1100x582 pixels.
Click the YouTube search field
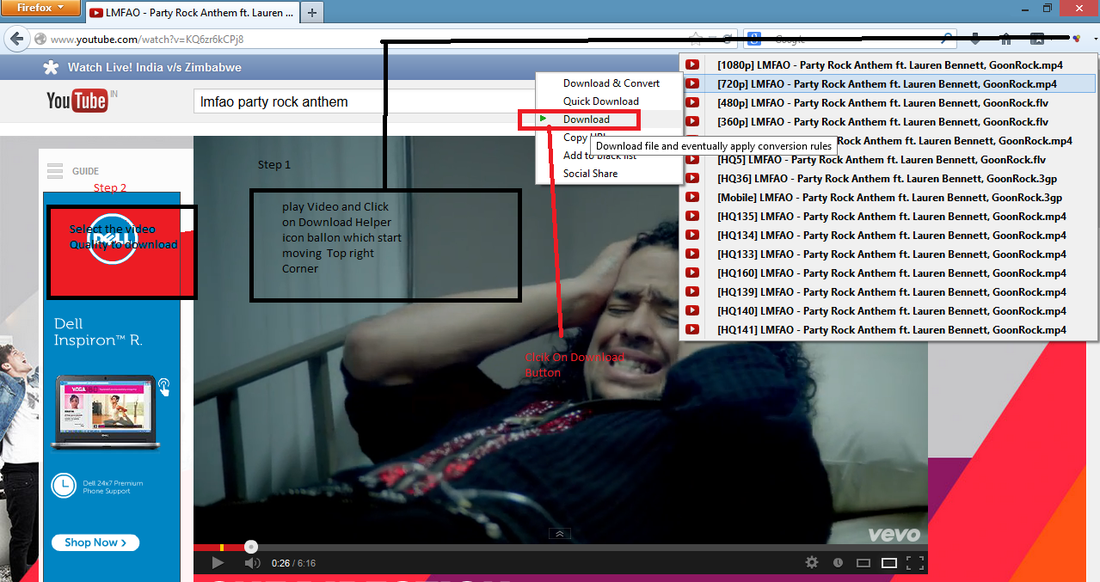pos(365,102)
